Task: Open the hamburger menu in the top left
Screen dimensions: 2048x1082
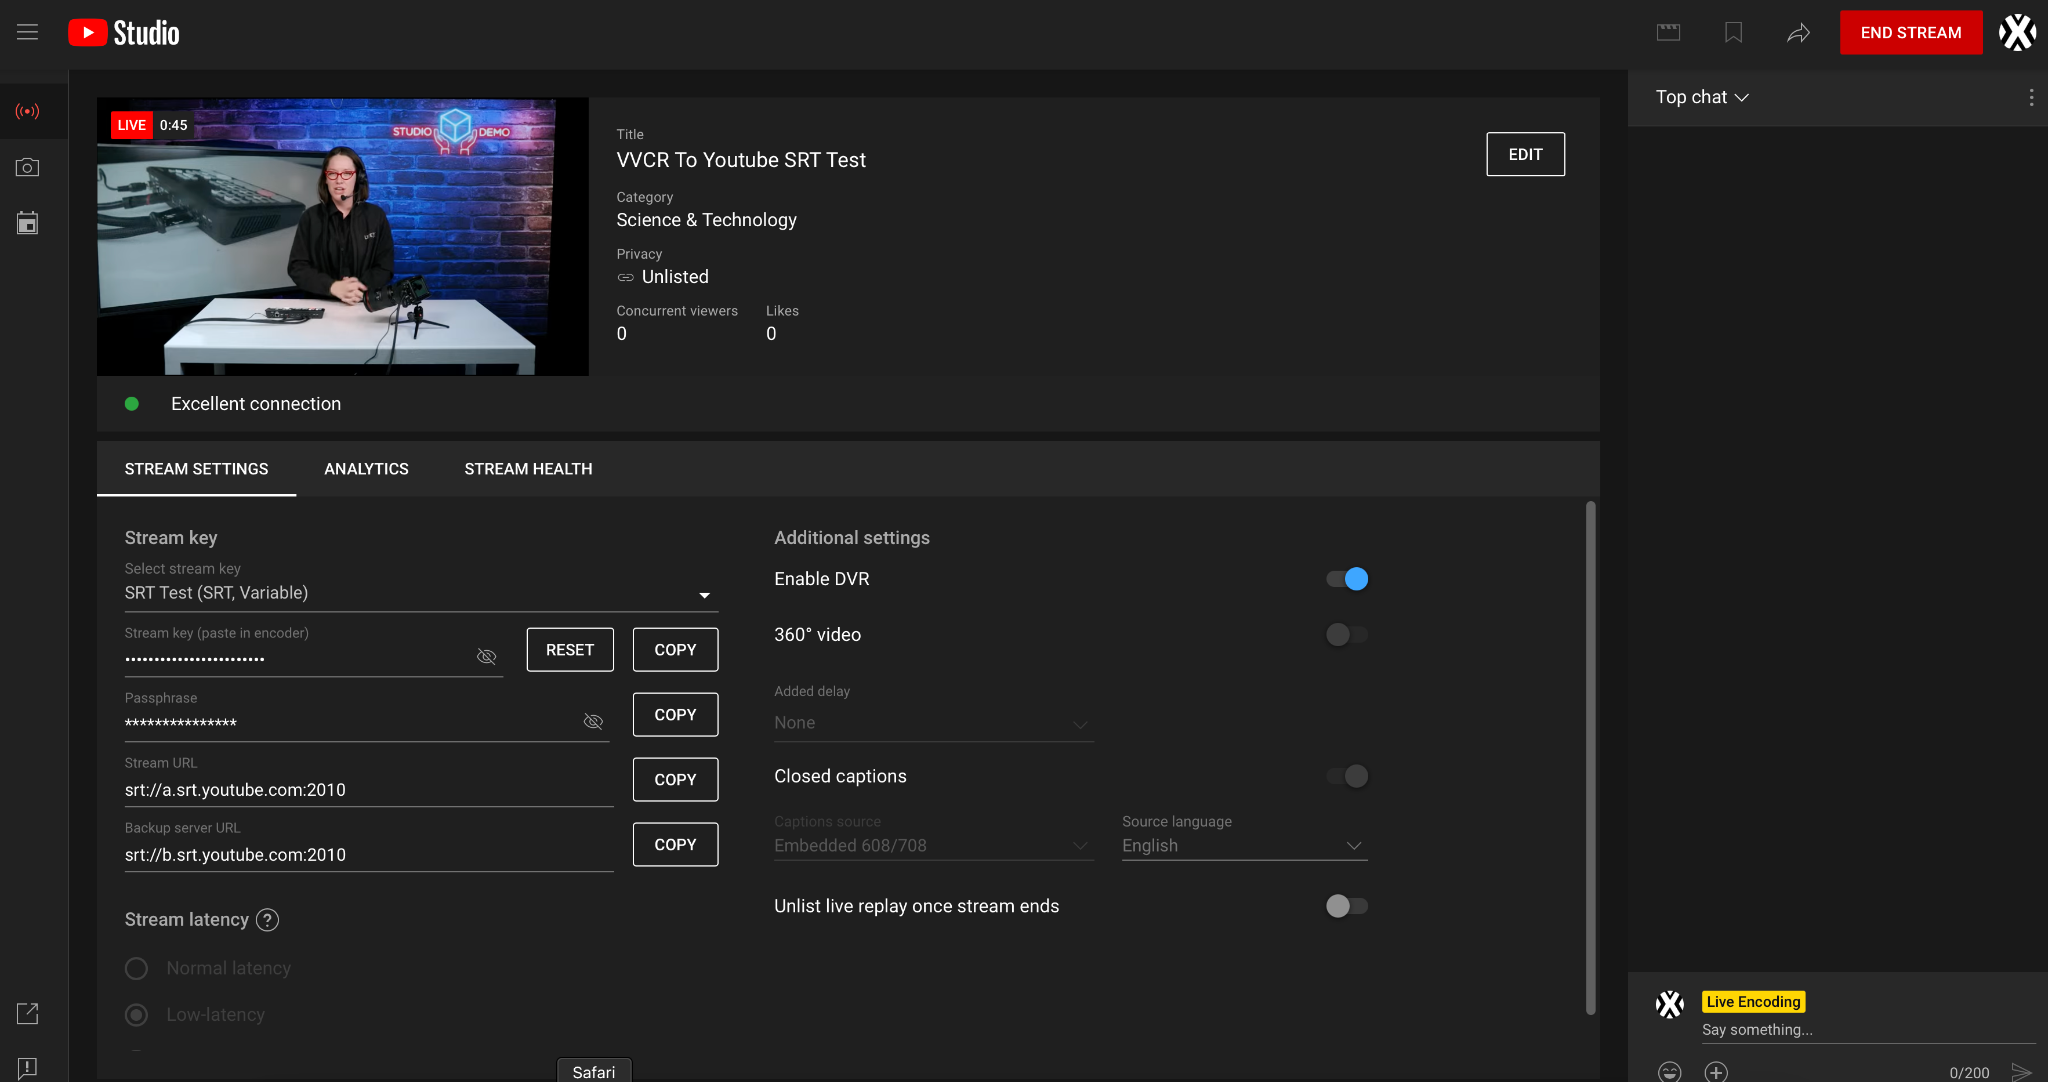Action: (27, 32)
